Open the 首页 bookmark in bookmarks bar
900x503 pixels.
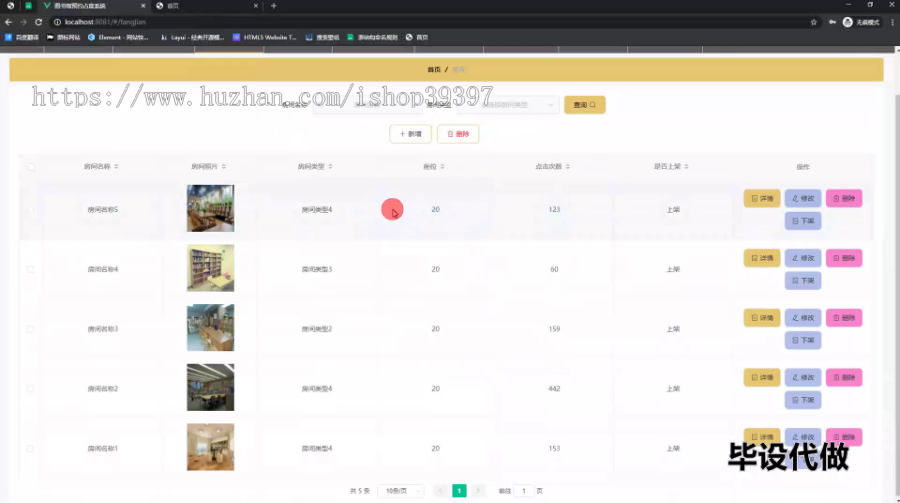pyautogui.click(x=417, y=37)
